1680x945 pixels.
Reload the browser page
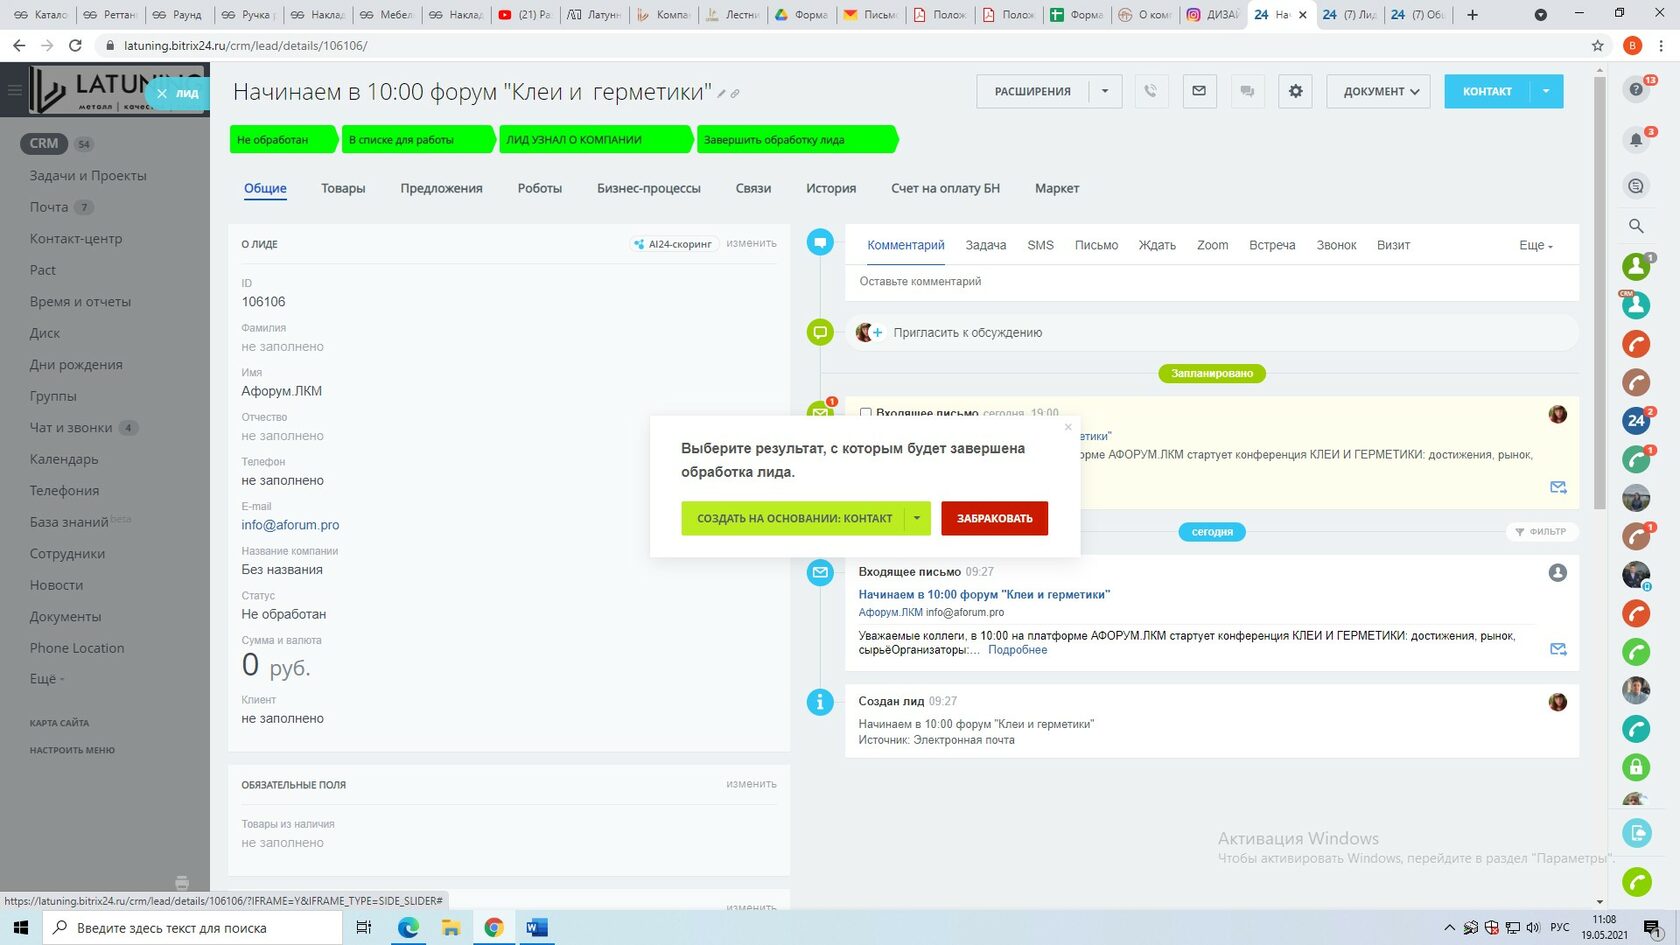coord(75,46)
